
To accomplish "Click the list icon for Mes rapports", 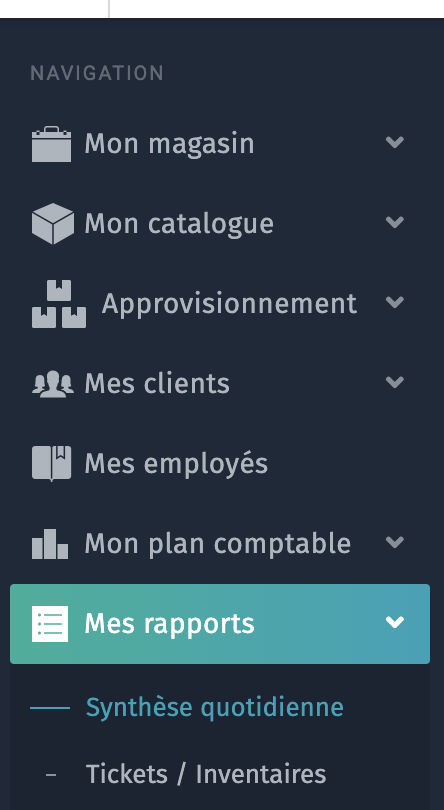I will coord(50,624).
